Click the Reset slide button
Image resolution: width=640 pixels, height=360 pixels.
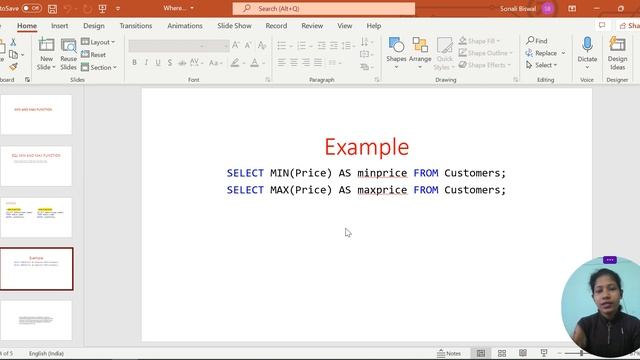coord(93,54)
